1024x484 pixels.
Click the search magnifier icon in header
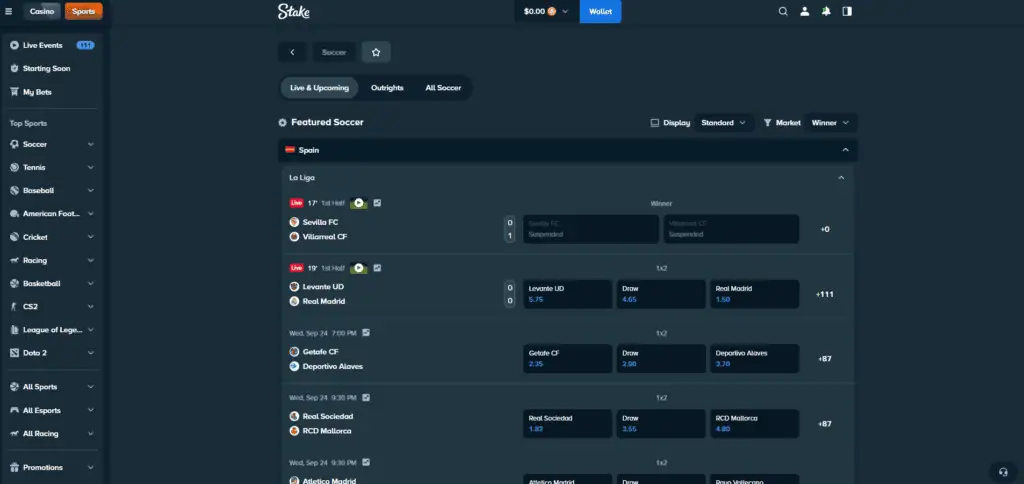click(x=783, y=12)
